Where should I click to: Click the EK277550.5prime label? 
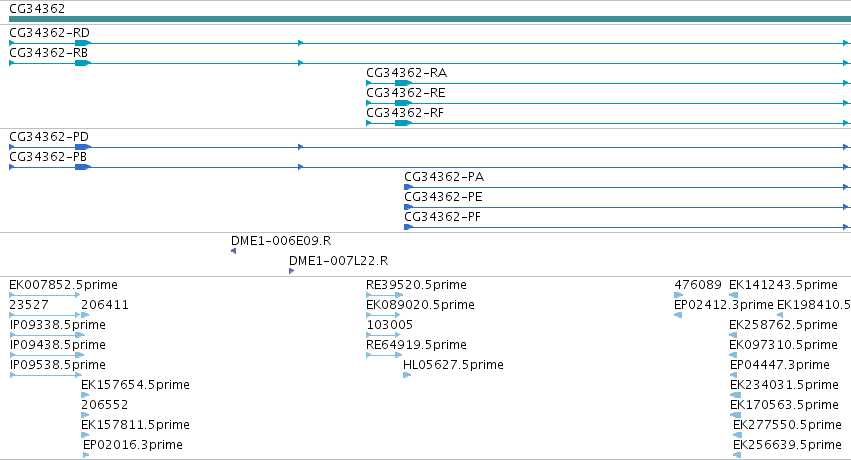tap(787, 425)
